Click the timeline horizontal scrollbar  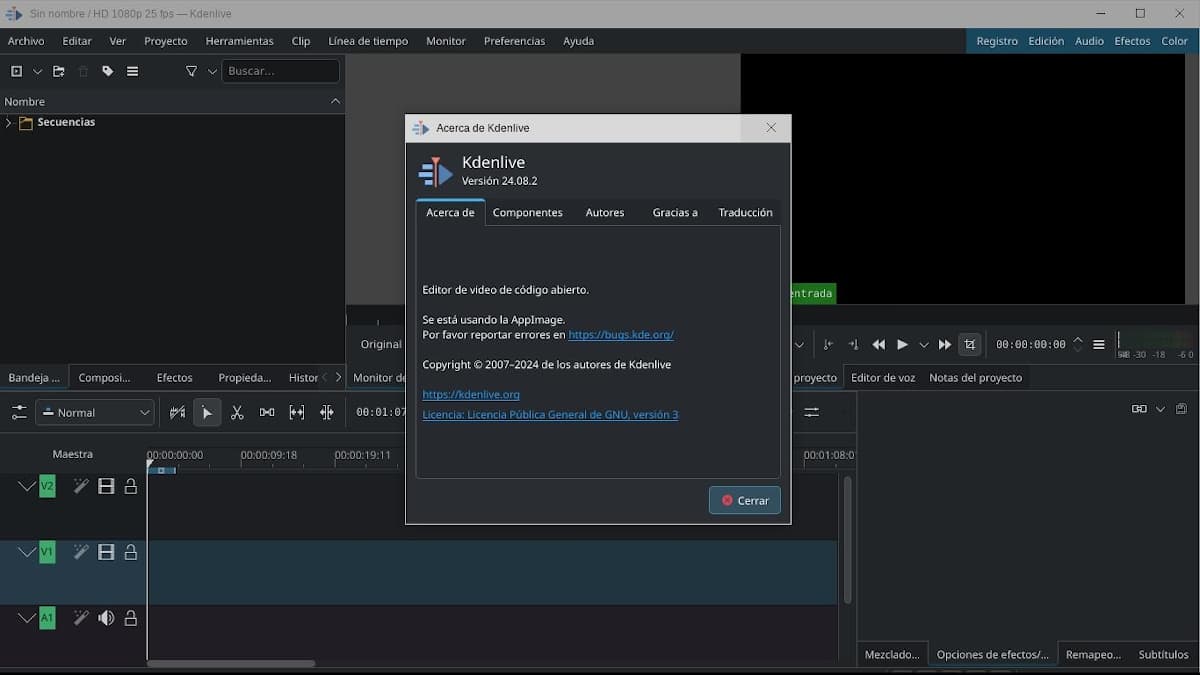(x=231, y=663)
